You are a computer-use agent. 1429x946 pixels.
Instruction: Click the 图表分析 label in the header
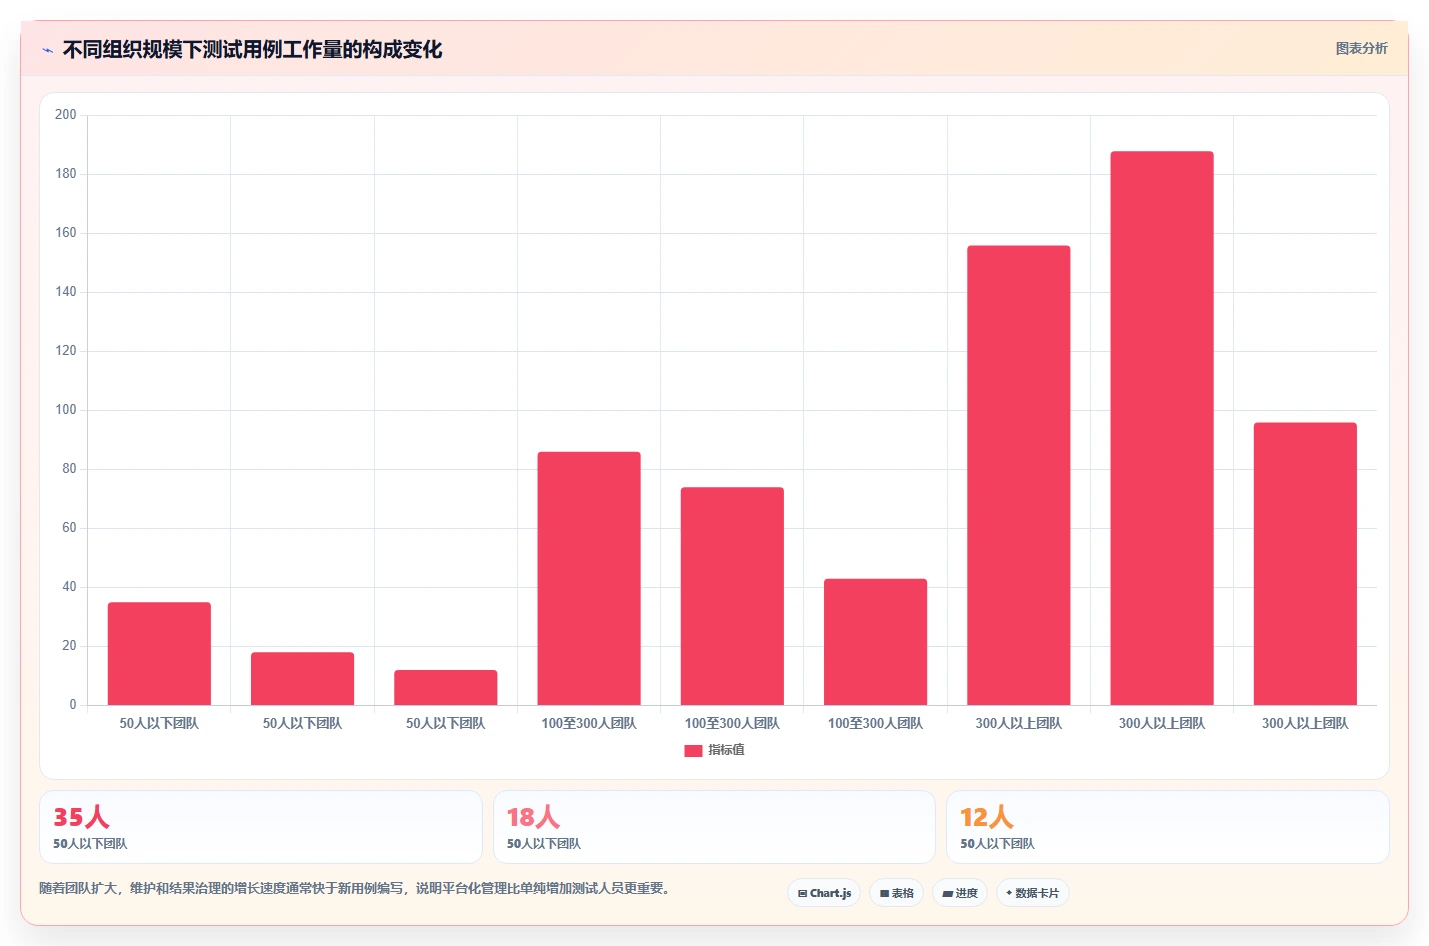[x=1362, y=48]
